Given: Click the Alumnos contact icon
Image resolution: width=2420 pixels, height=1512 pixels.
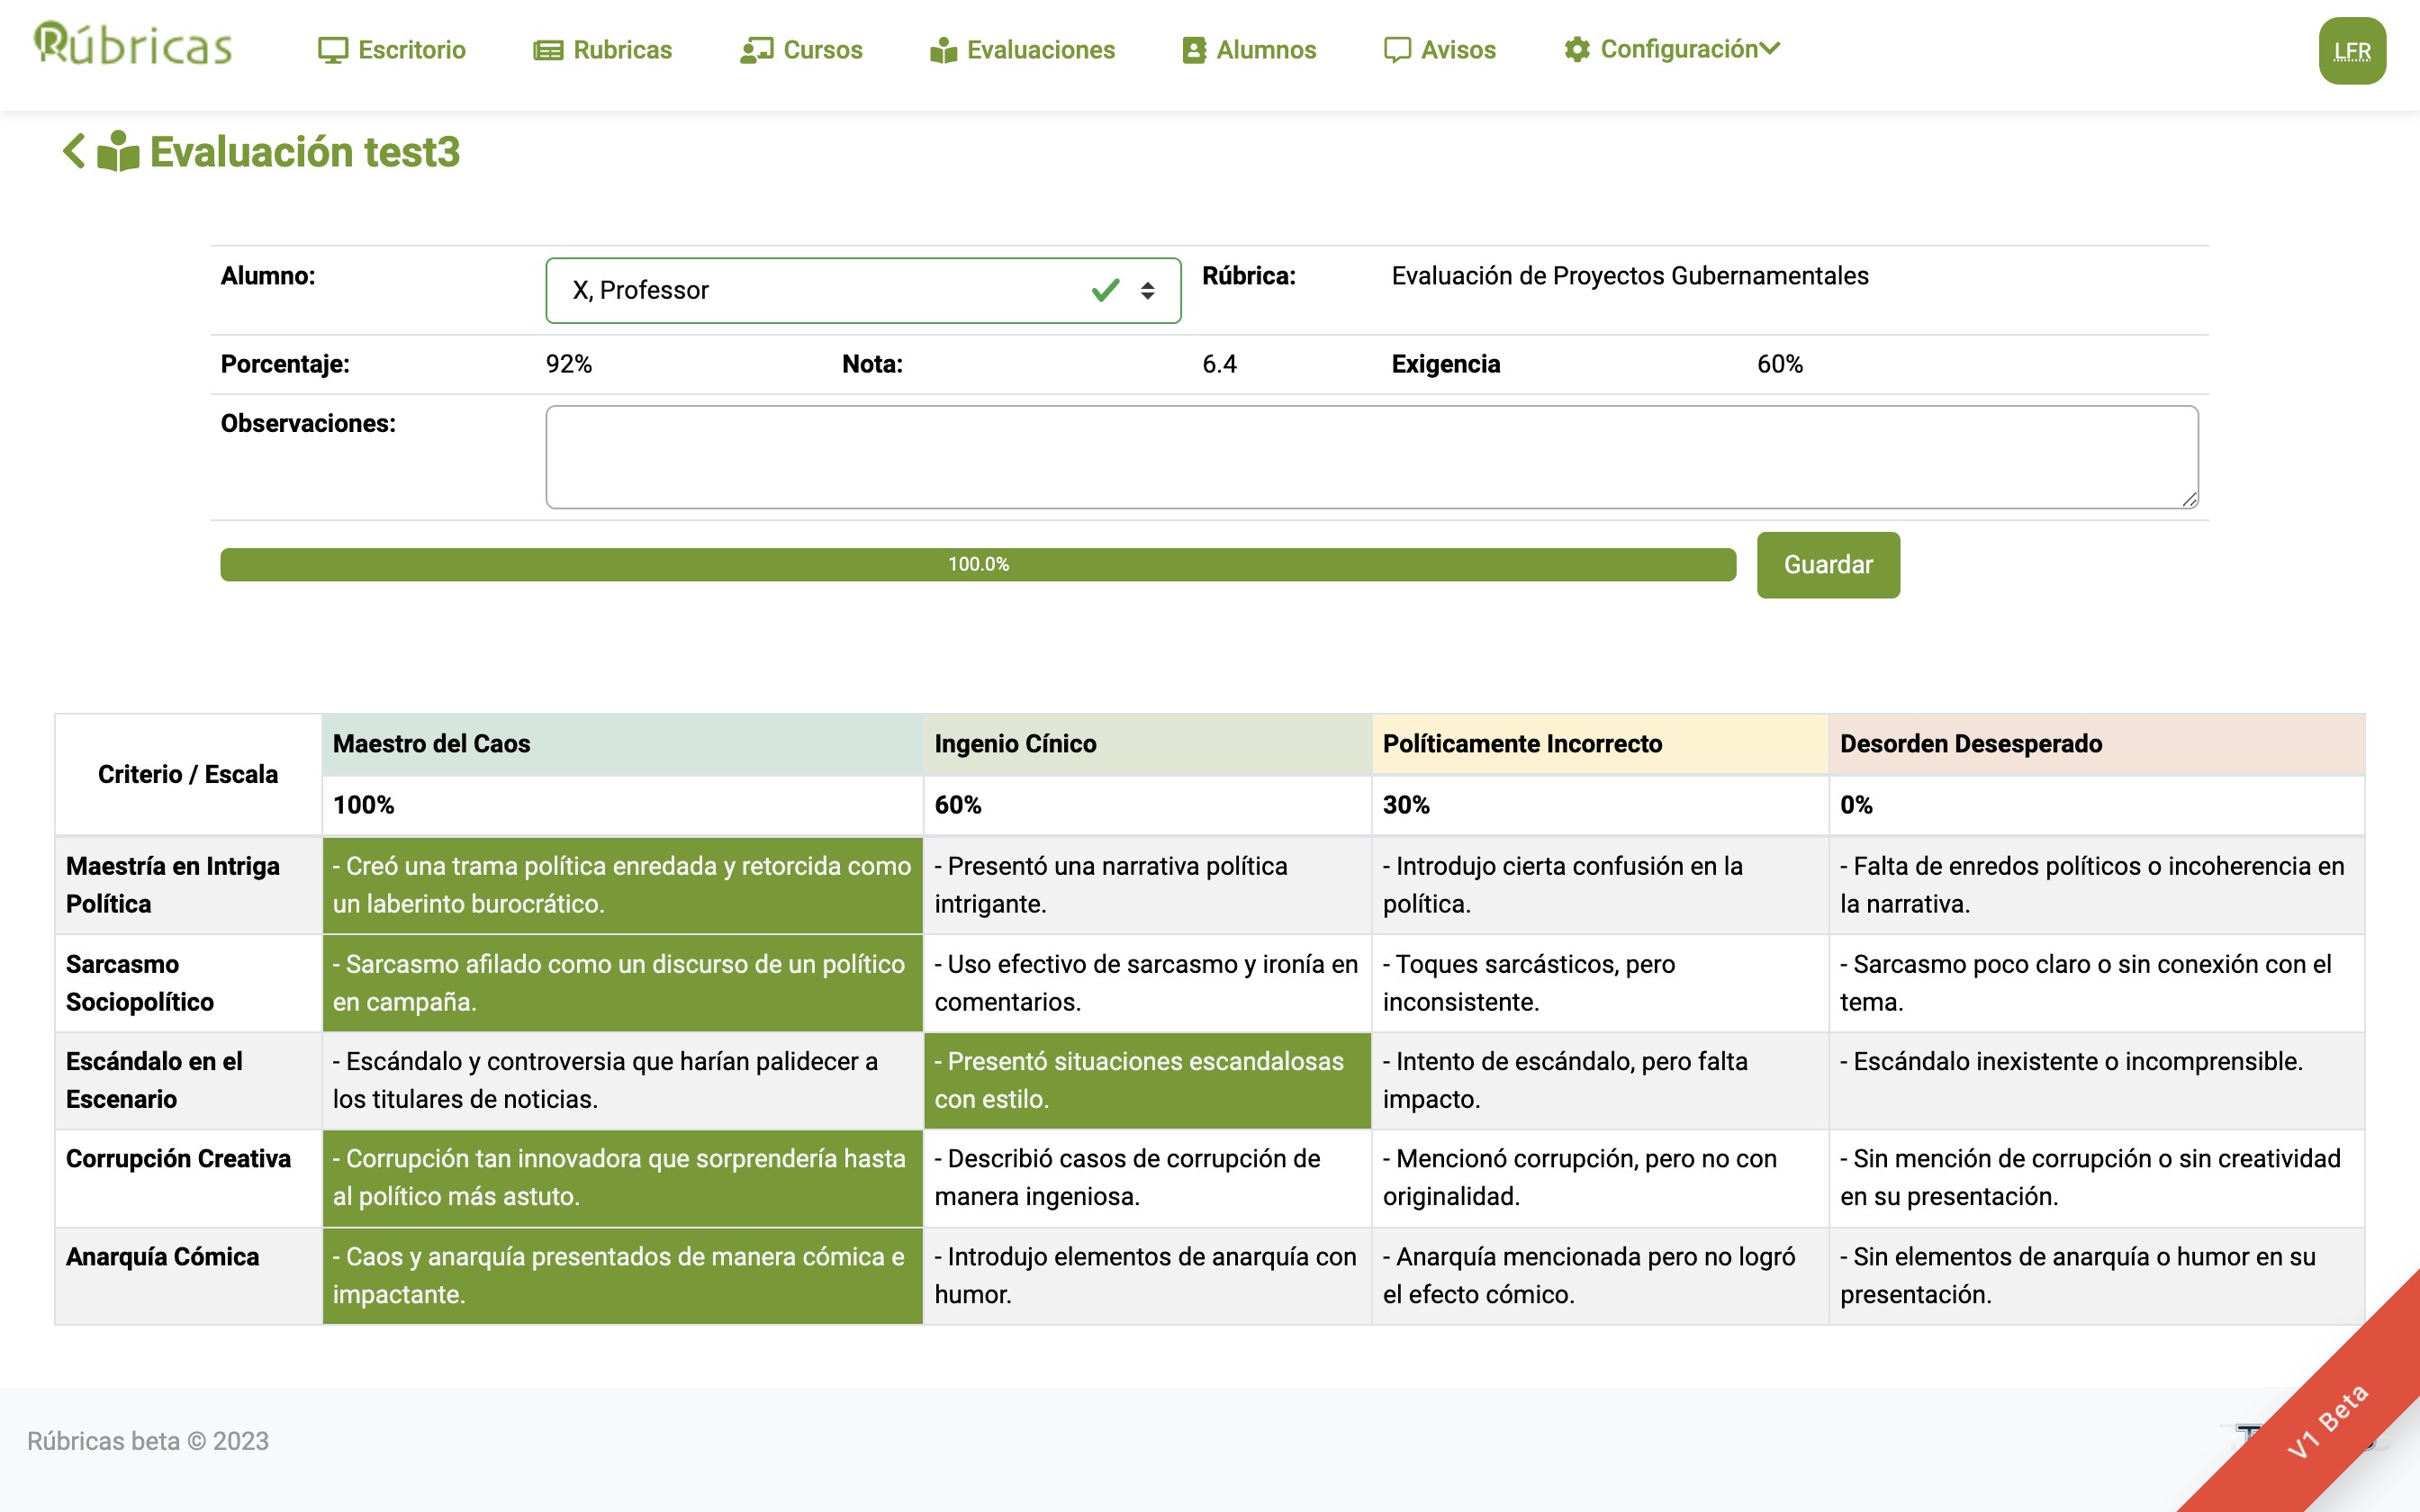Looking at the screenshot, I should [x=1193, y=50].
